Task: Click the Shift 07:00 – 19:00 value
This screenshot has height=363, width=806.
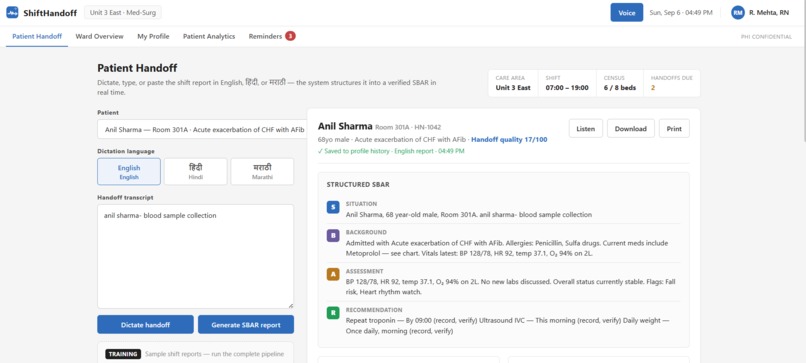Action: point(567,88)
